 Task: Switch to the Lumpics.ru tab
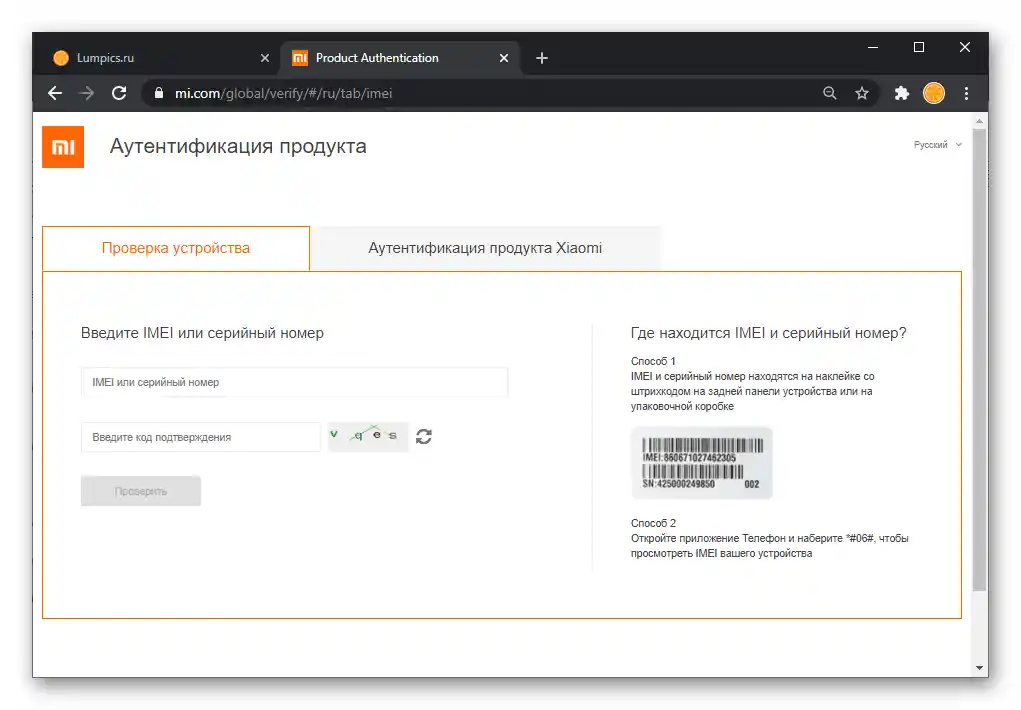pos(160,58)
